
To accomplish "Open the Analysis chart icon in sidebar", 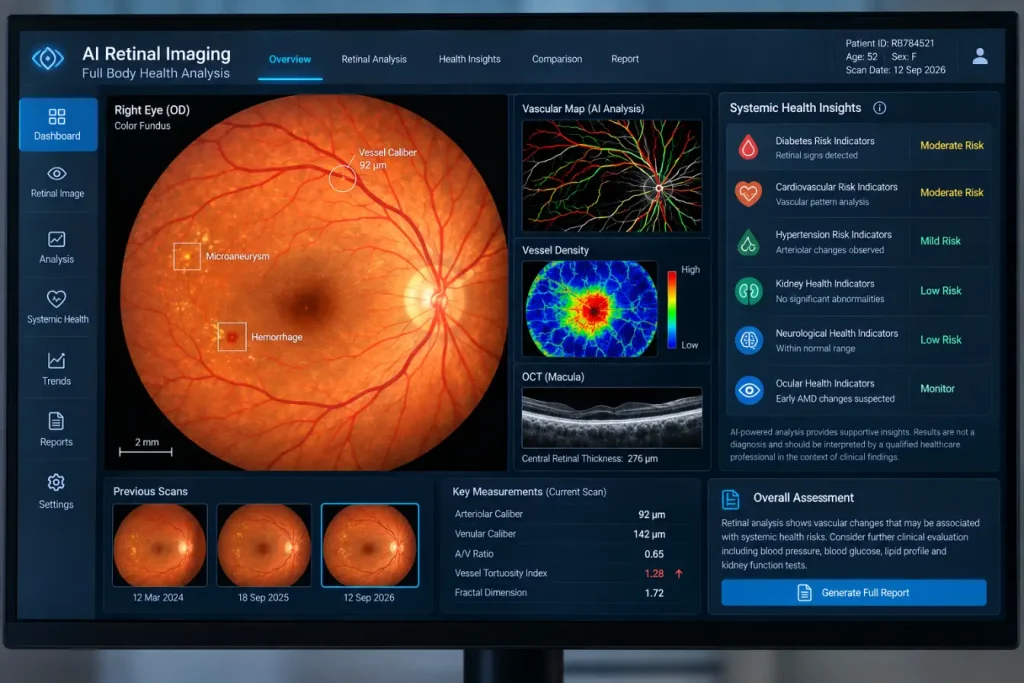I will pyautogui.click(x=57, y=239).
